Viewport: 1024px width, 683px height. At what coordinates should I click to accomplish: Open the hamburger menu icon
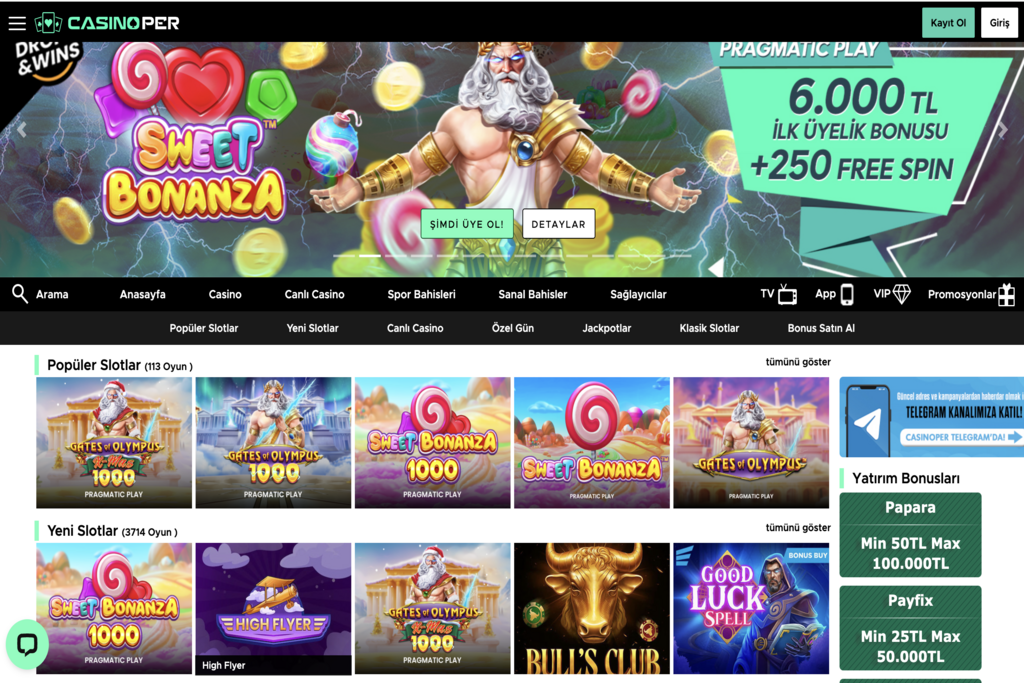tap(17, 23)
